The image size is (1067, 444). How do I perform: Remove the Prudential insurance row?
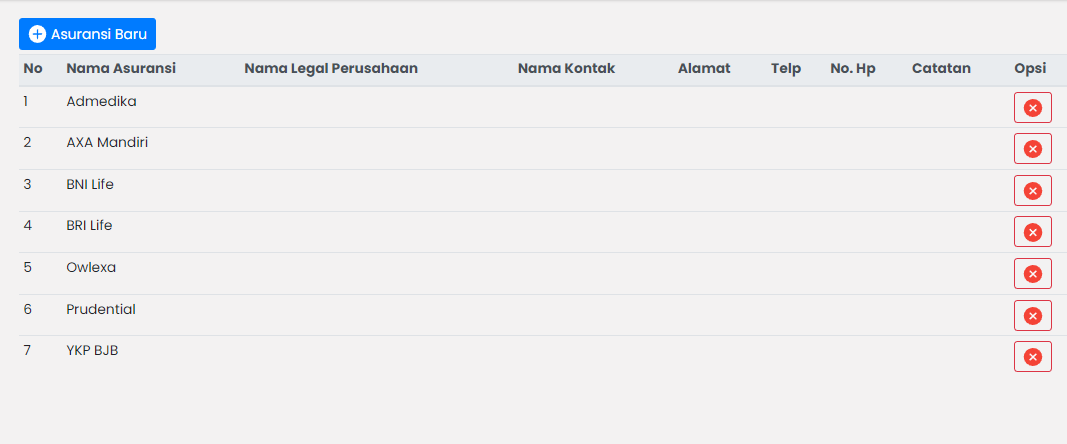coord(1032,315)
